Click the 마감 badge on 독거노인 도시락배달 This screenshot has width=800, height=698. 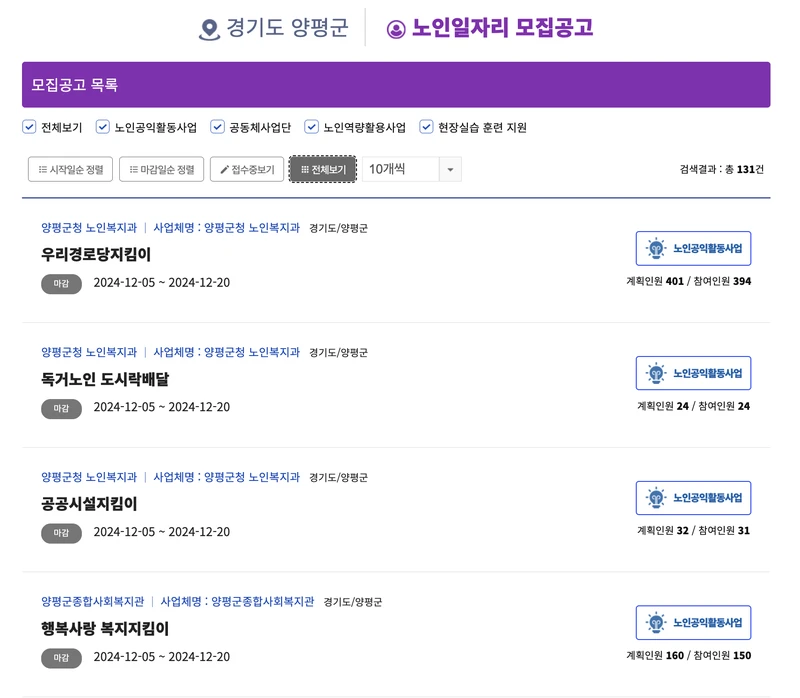[x=60, y=408]
